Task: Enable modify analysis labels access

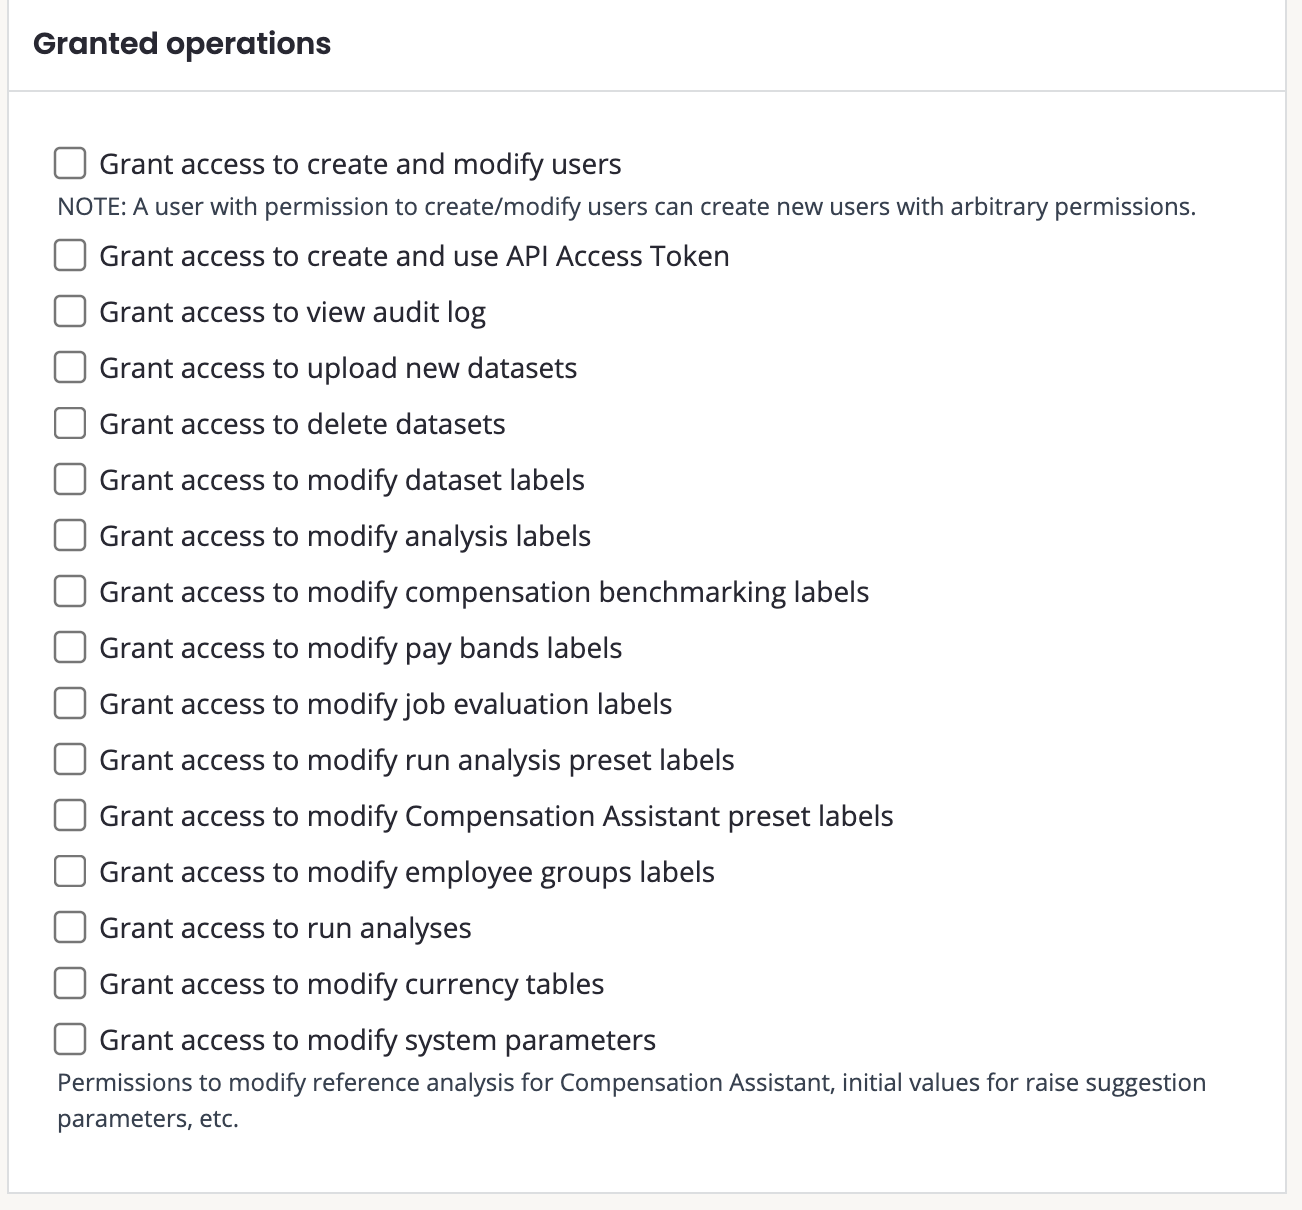Action: pos(69,535)
